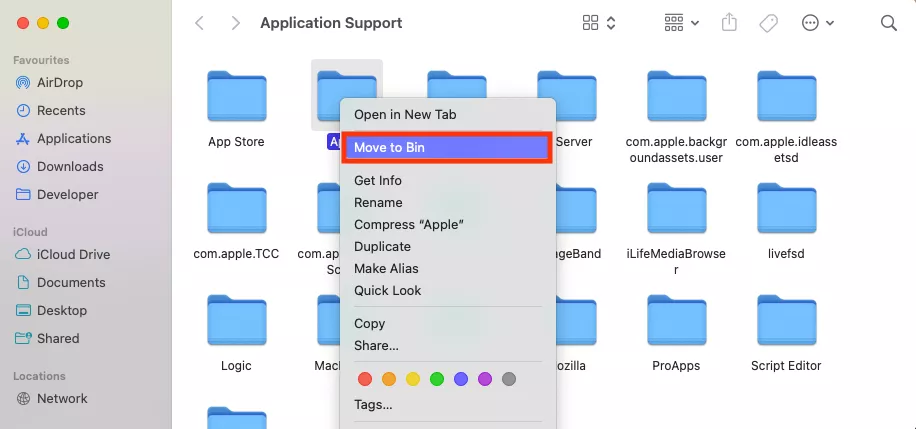
Task: Choose Duplicate from context menu
Action: [x=447, y=247]
